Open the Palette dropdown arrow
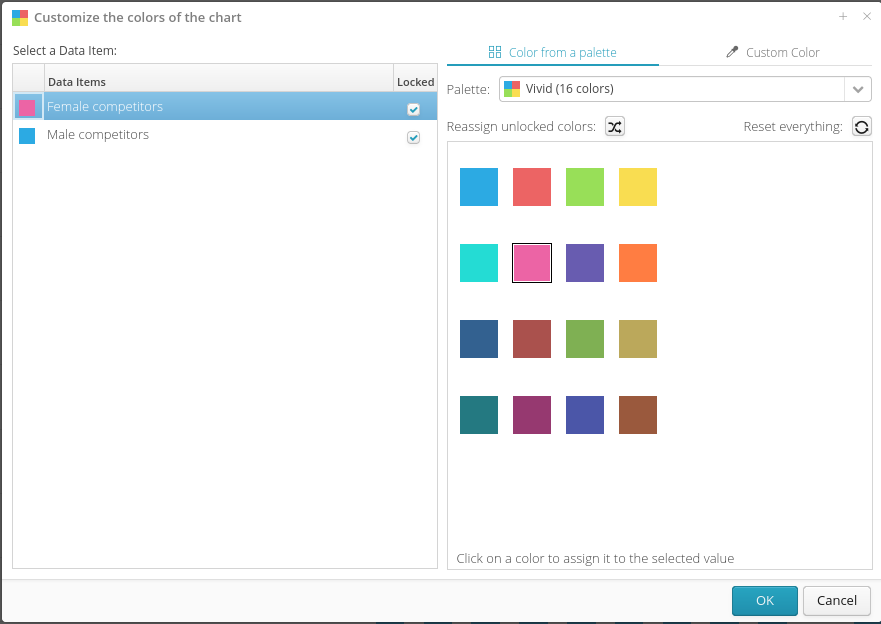The image size is (881, 624). coord(858,89)
